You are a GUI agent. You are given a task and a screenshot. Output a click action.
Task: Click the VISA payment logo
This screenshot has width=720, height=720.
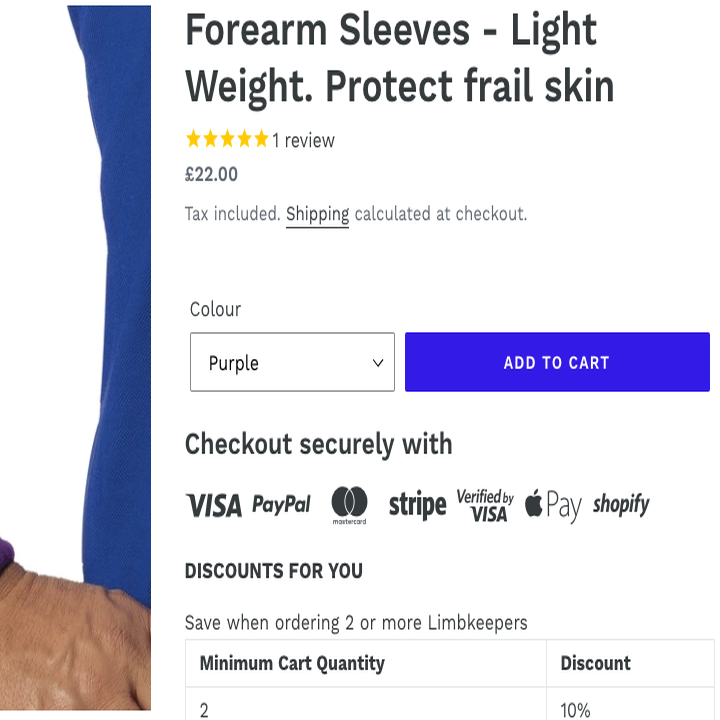(x=214, y=505)
